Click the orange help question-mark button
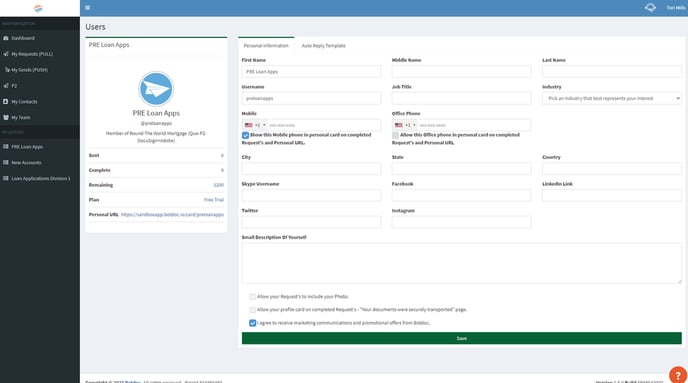Viewport: 688px width, 383px height. click(678, 375)
